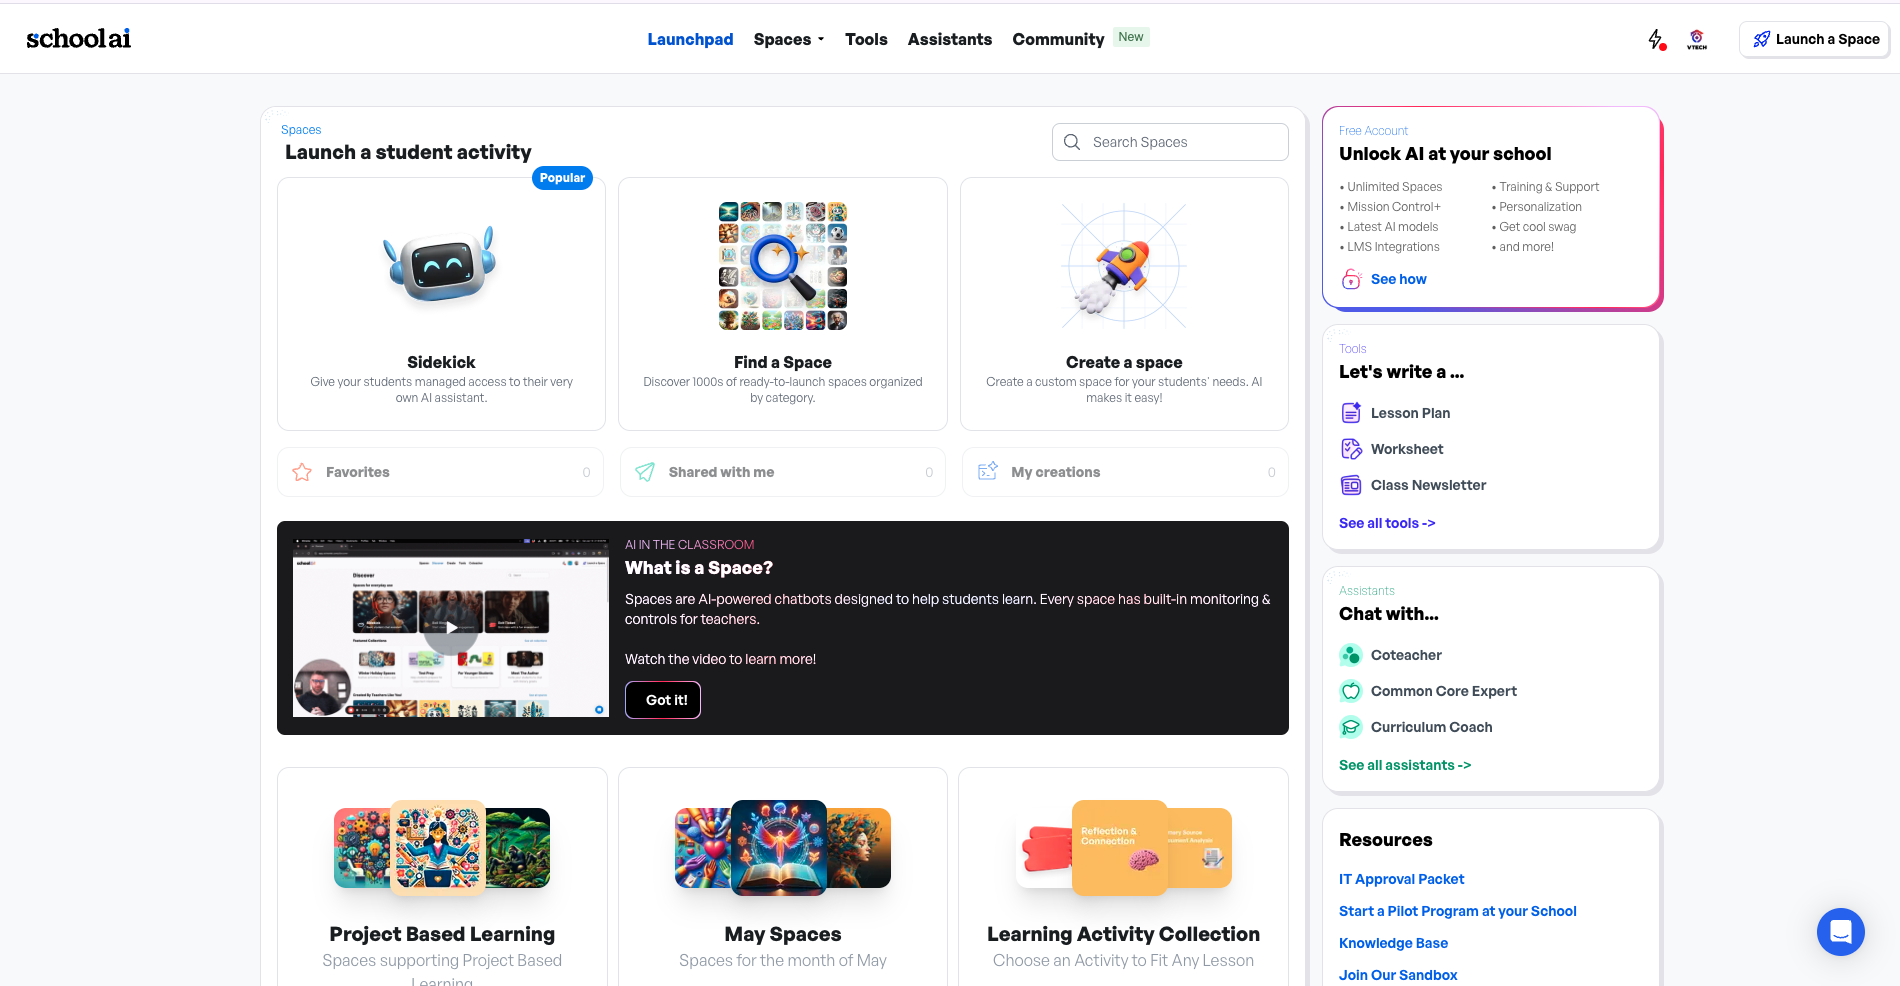
Task: Chat with Curriculum Coach label
Action: click(x=1431, y=727)
